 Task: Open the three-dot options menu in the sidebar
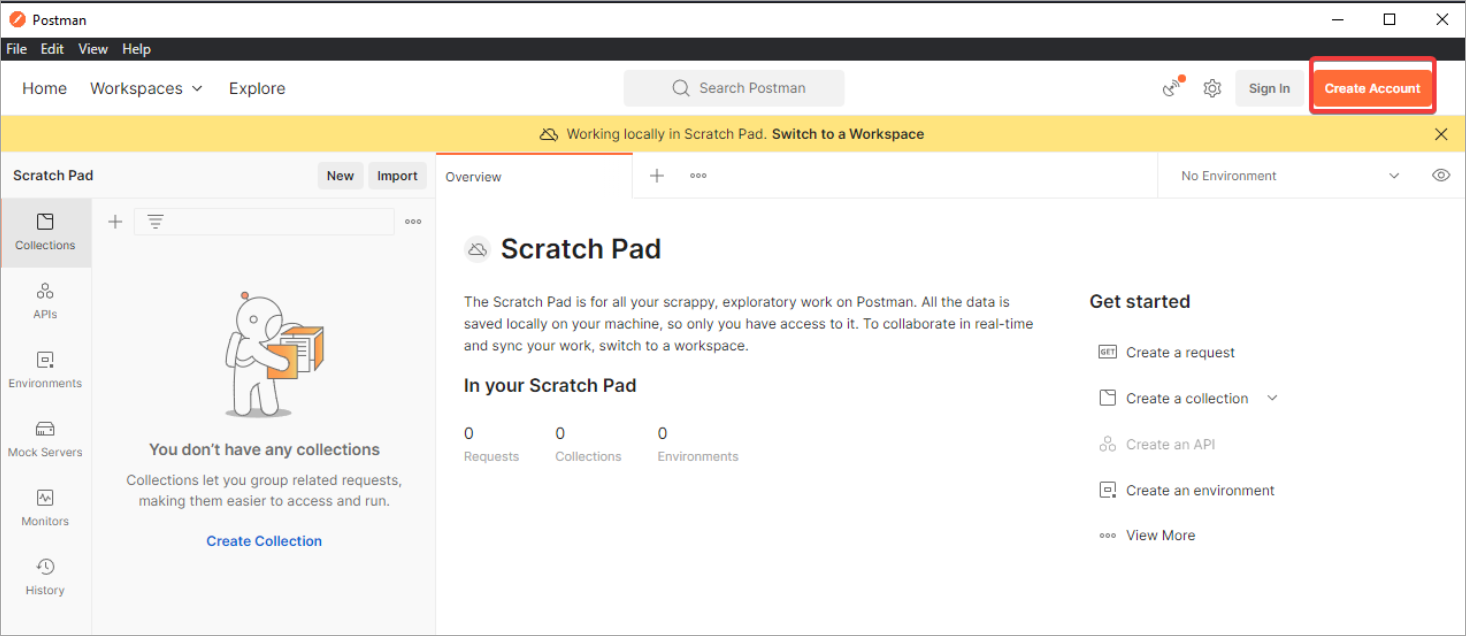[413, 222]
